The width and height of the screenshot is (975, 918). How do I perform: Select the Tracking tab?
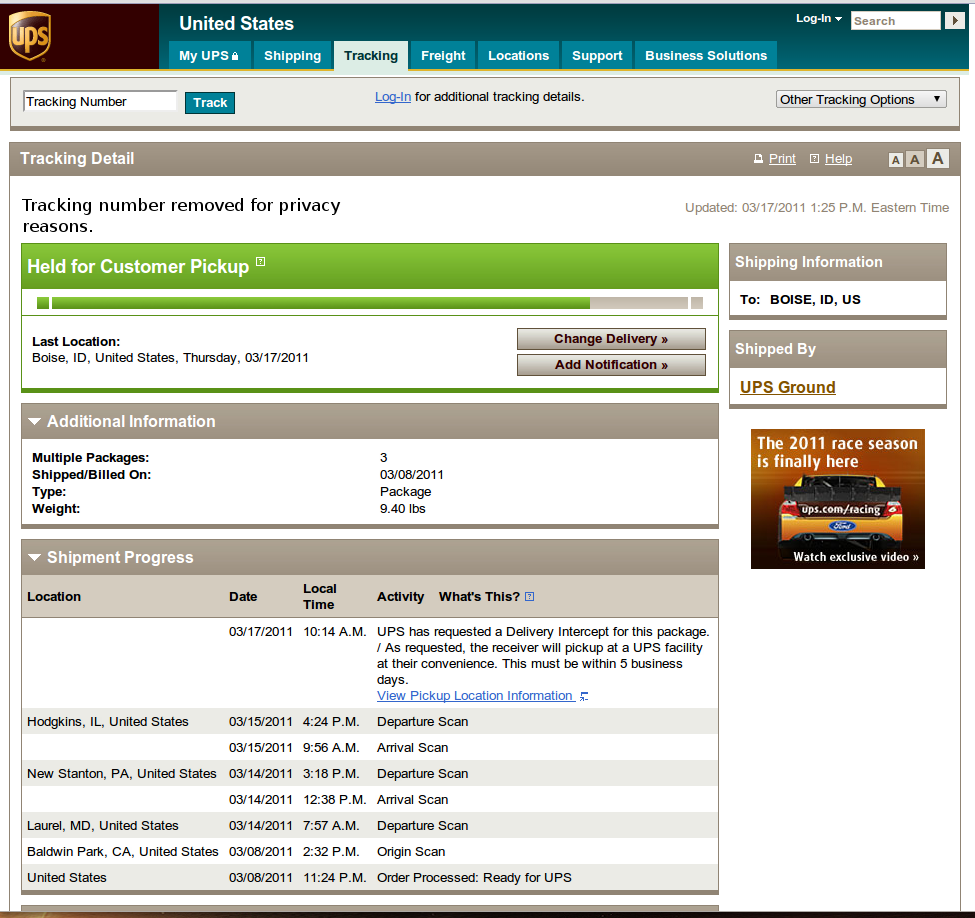click(x=371, y=55)
